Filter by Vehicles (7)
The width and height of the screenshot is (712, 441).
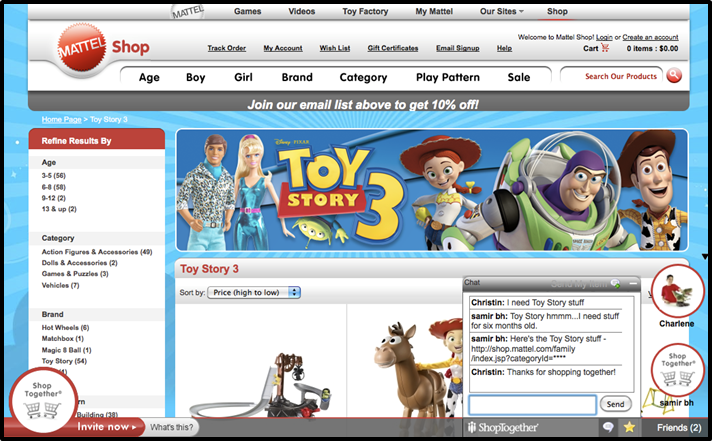(x=60, y=285)
